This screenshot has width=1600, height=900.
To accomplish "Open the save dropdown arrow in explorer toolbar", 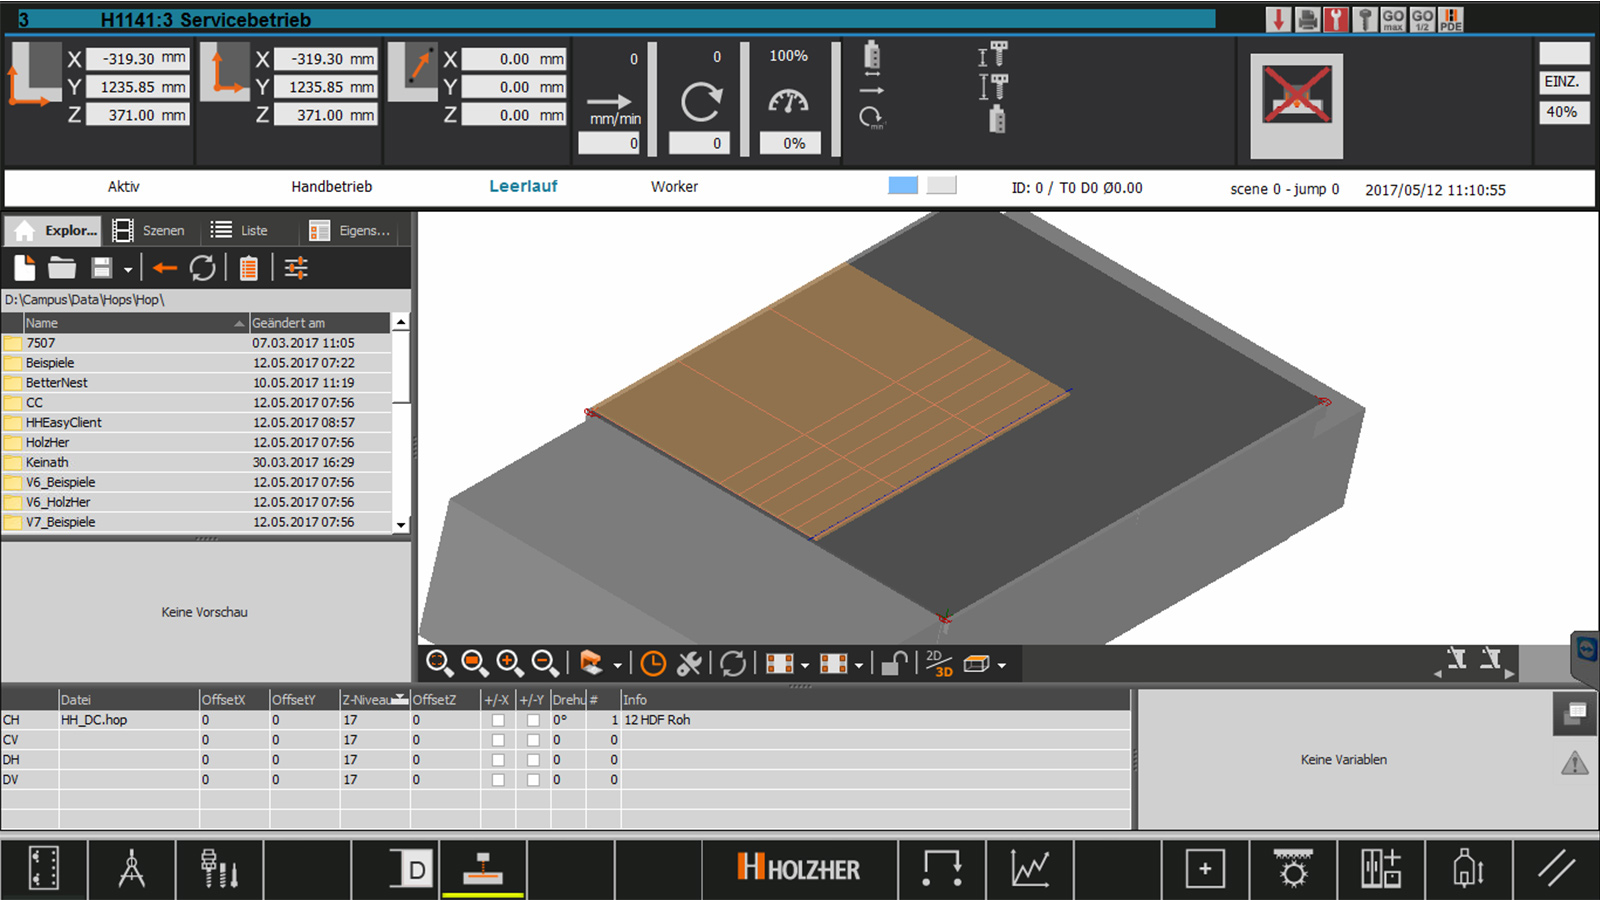I will [x=128, y=269].
